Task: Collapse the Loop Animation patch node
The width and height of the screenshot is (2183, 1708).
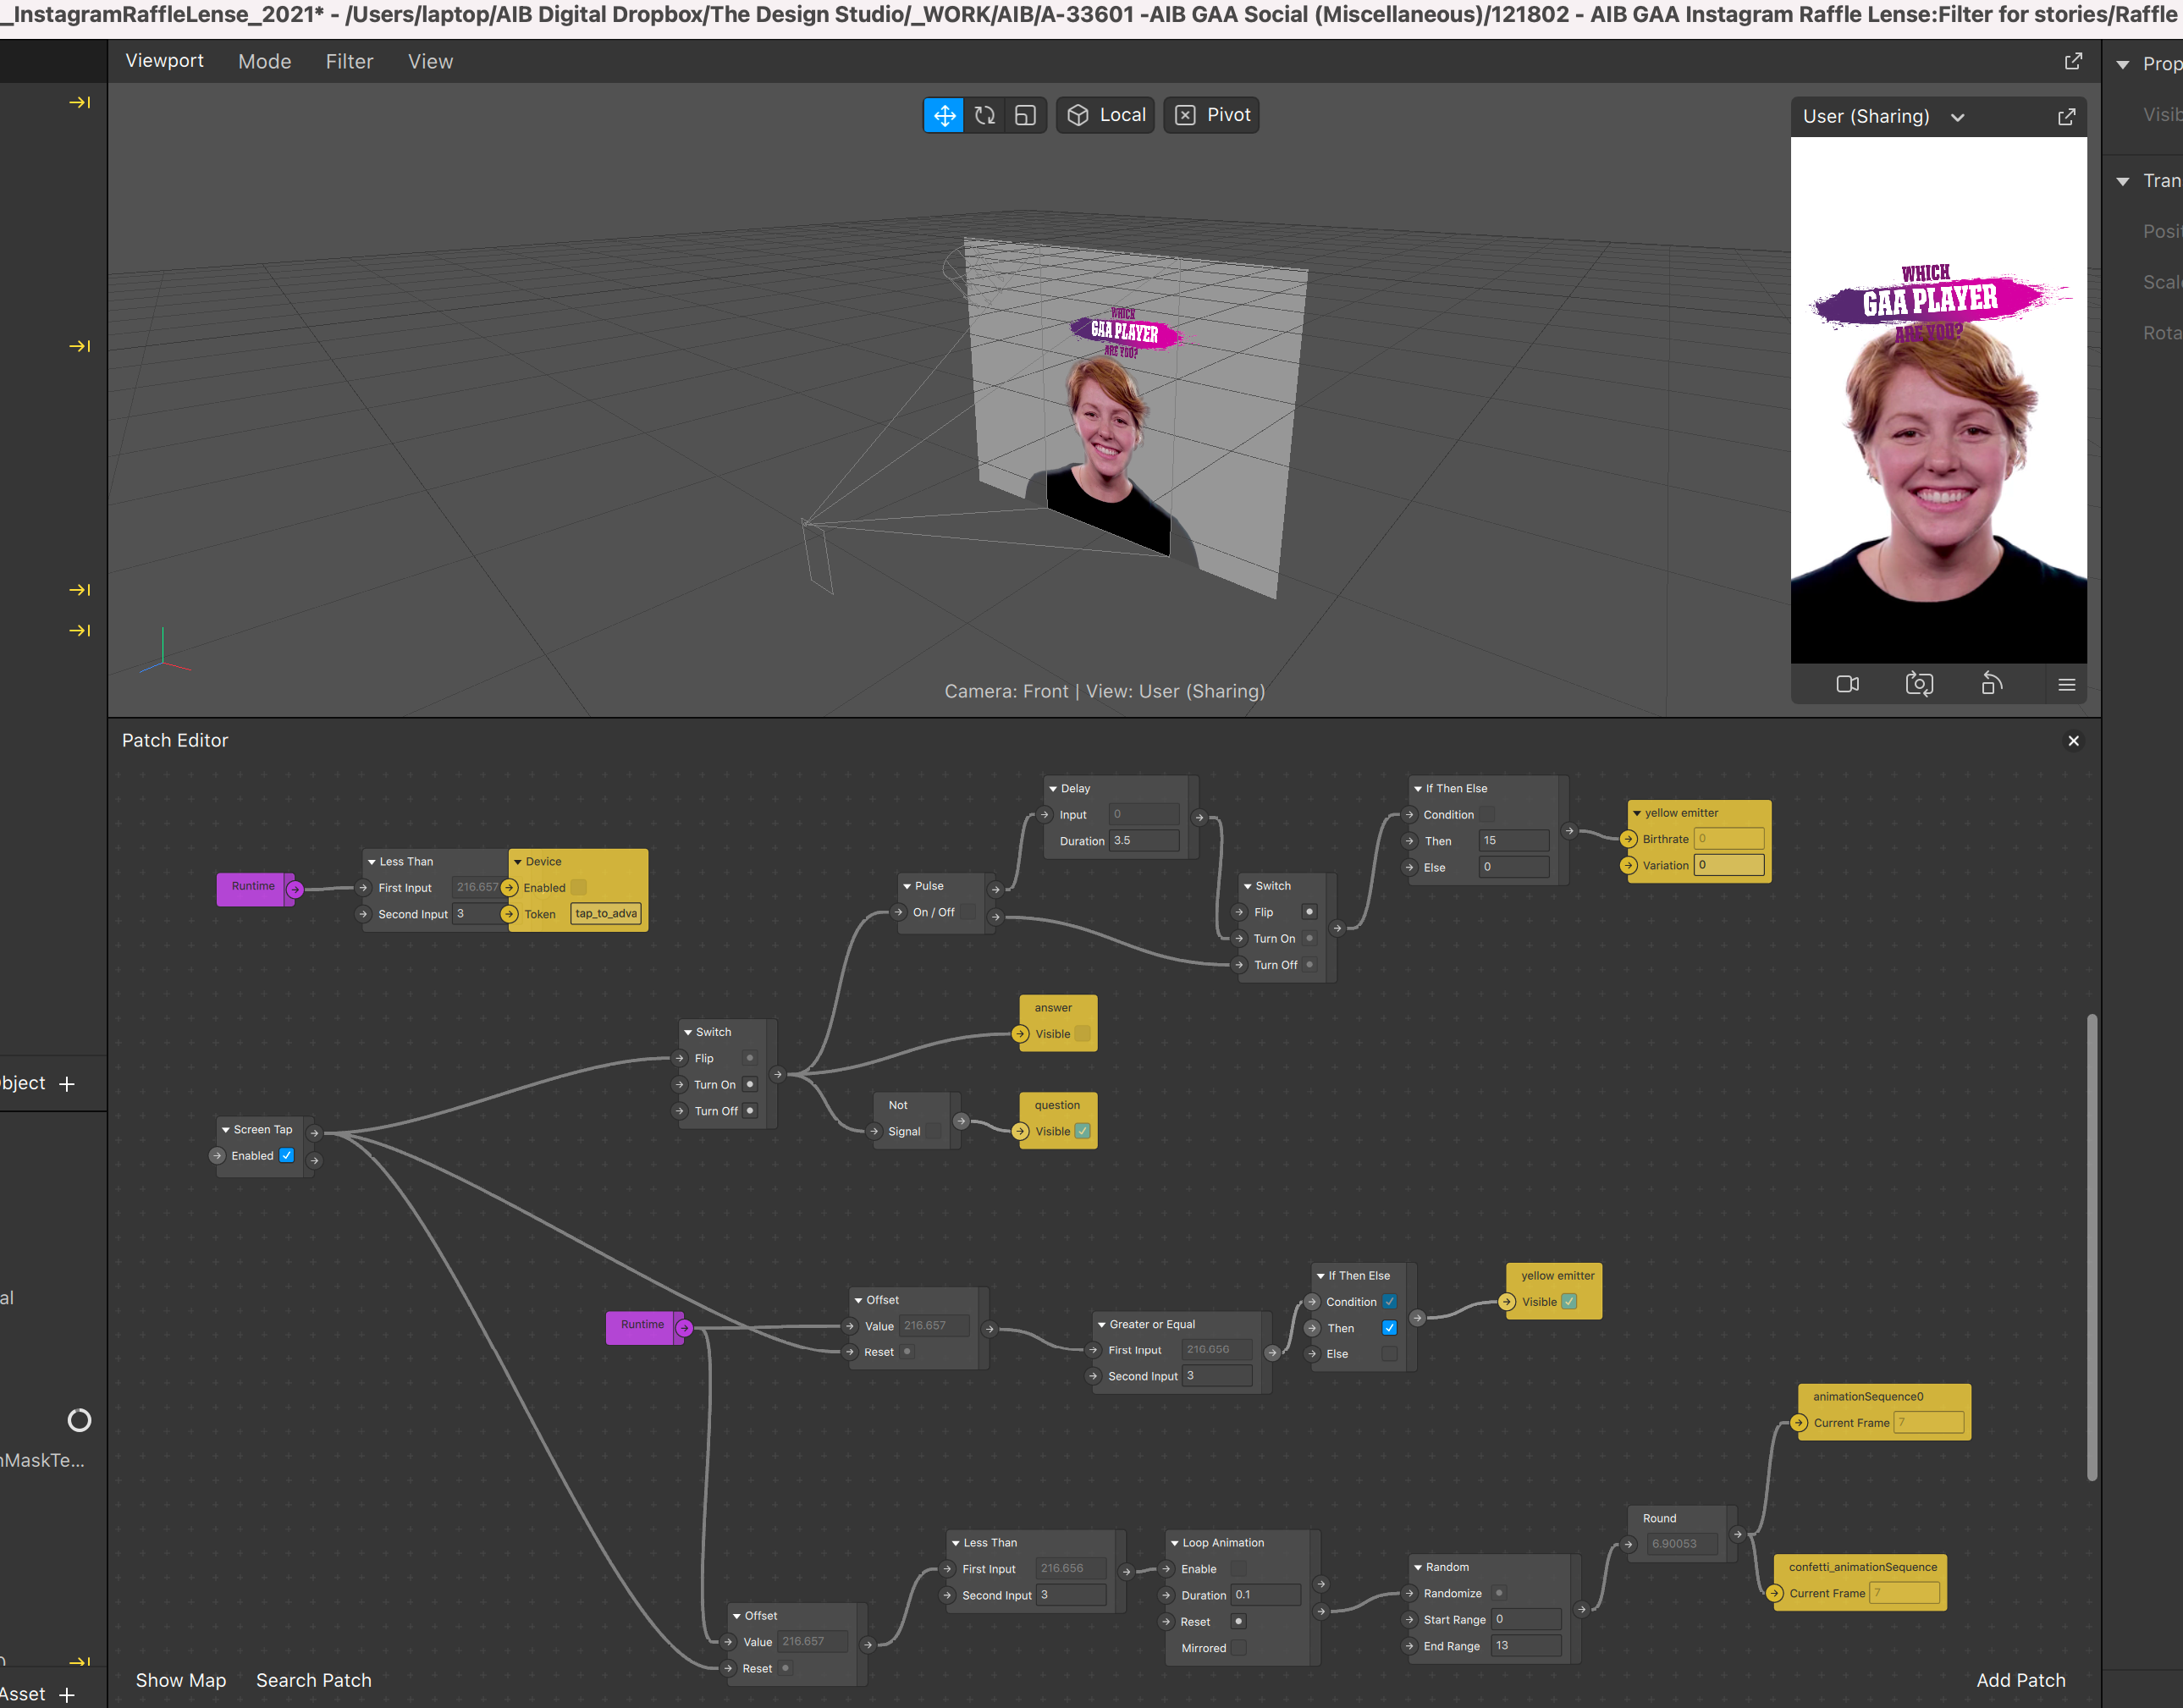Action: point(1174,1543)
